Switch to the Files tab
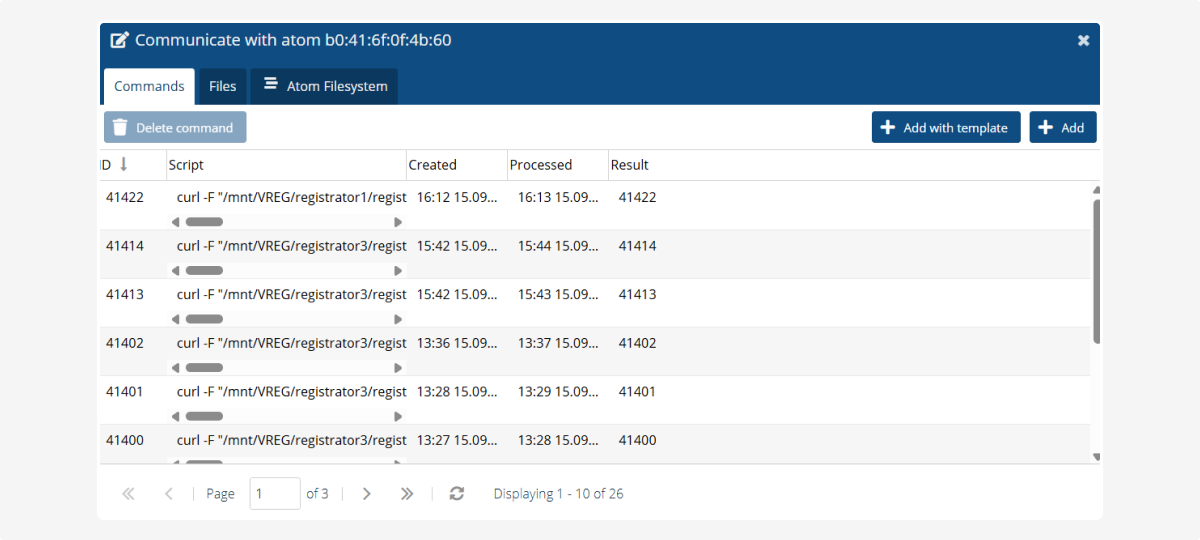The image size is (1200, 540). point(222,87)
